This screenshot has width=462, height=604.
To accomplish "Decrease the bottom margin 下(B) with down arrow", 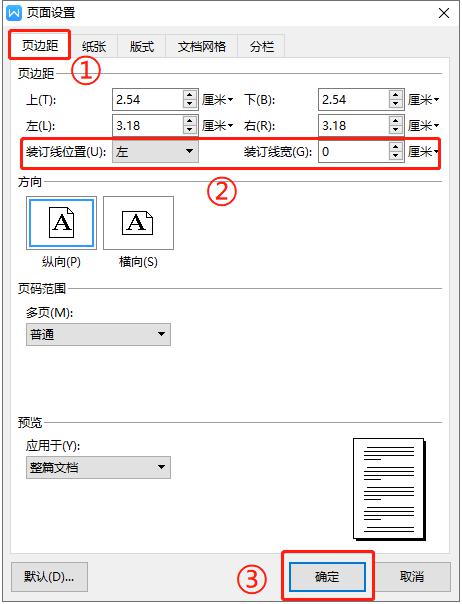I will [x=395, y=104].
